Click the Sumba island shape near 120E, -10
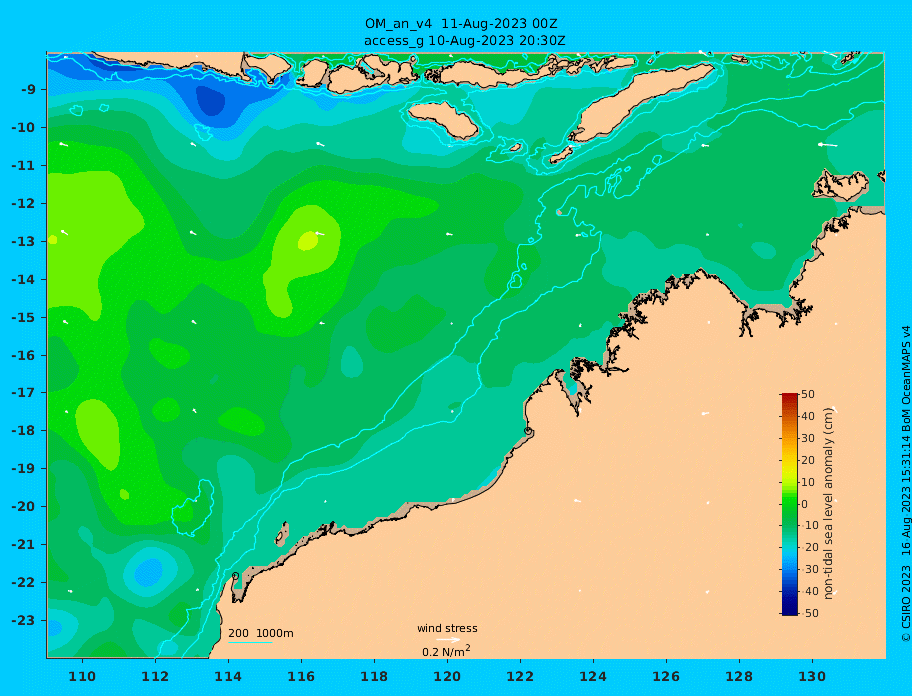Viewport: 912px width, 696px height. [443, 120]
